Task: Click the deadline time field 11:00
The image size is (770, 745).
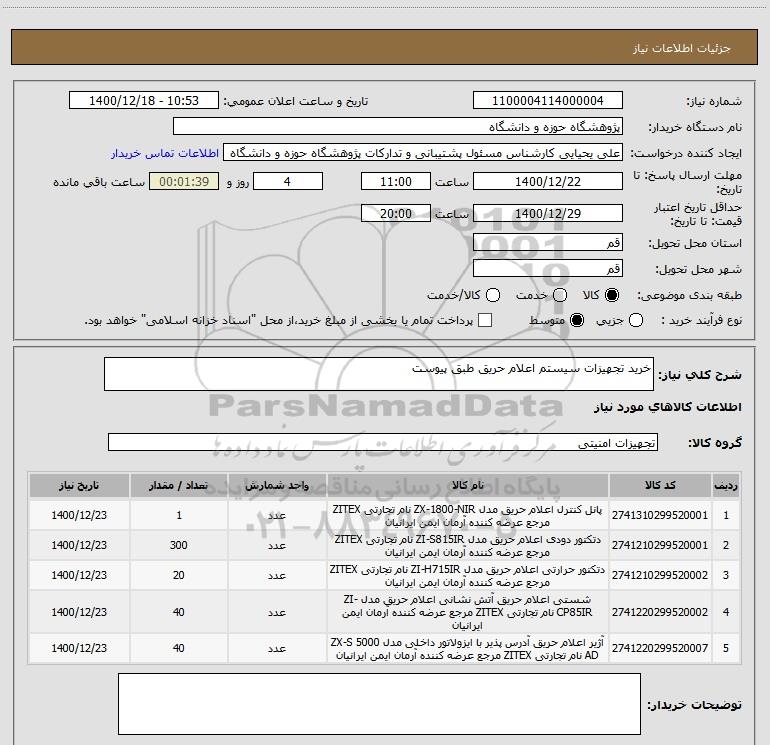Action: [396, 182]
